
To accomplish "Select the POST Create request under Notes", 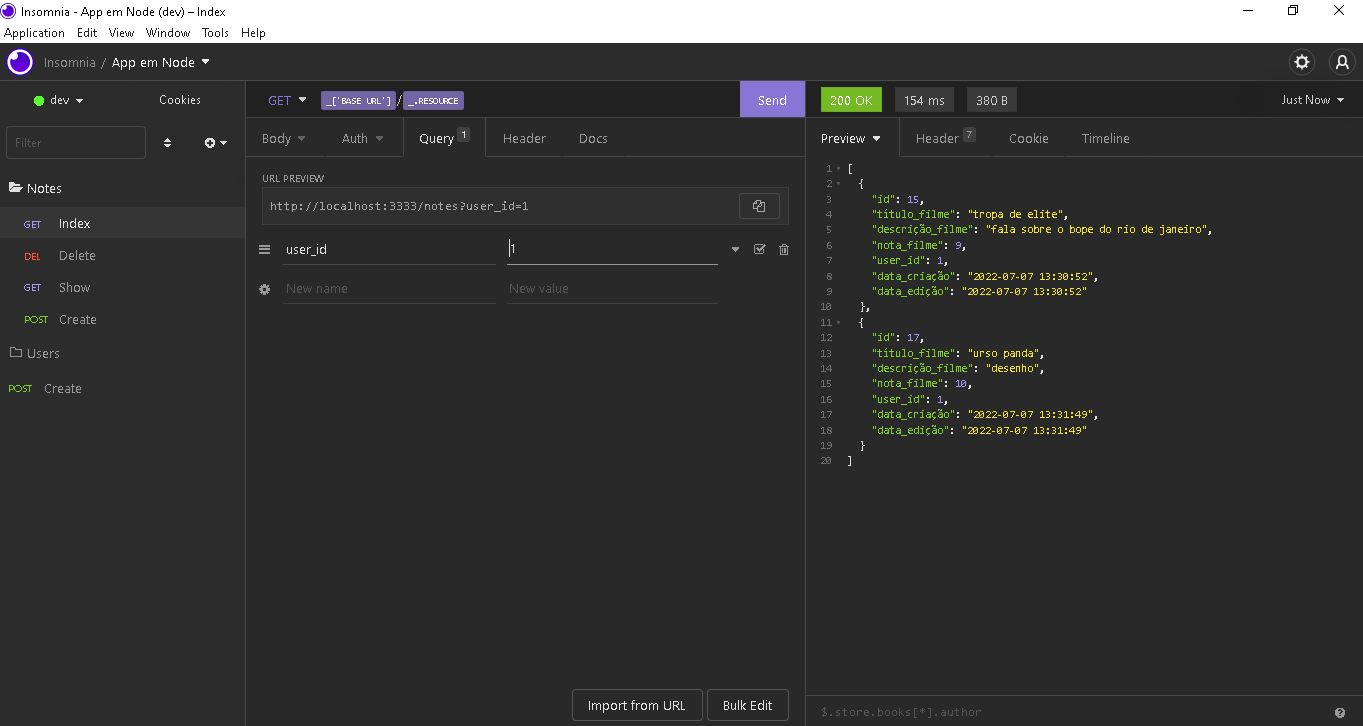I will [122, 320].
